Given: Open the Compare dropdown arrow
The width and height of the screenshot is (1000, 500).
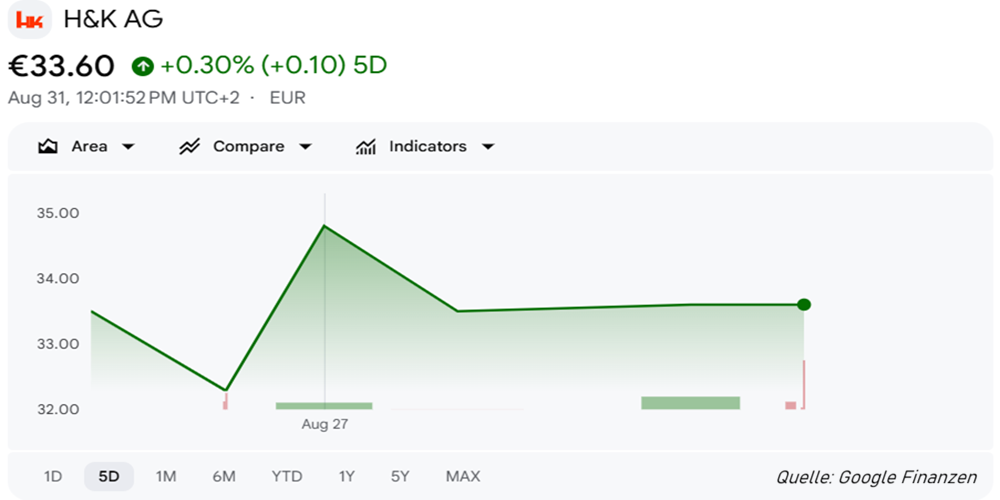Looking at the screenshot, I should click(x=305, y=147).
